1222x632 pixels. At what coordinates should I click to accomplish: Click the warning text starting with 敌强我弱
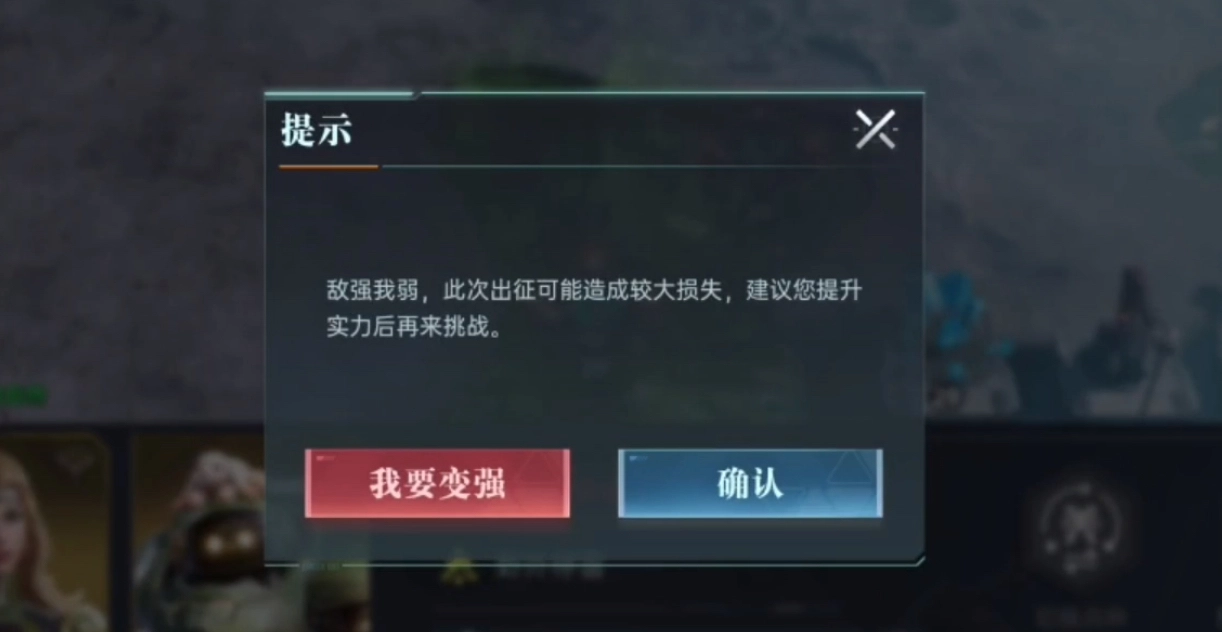coord(594,309)
